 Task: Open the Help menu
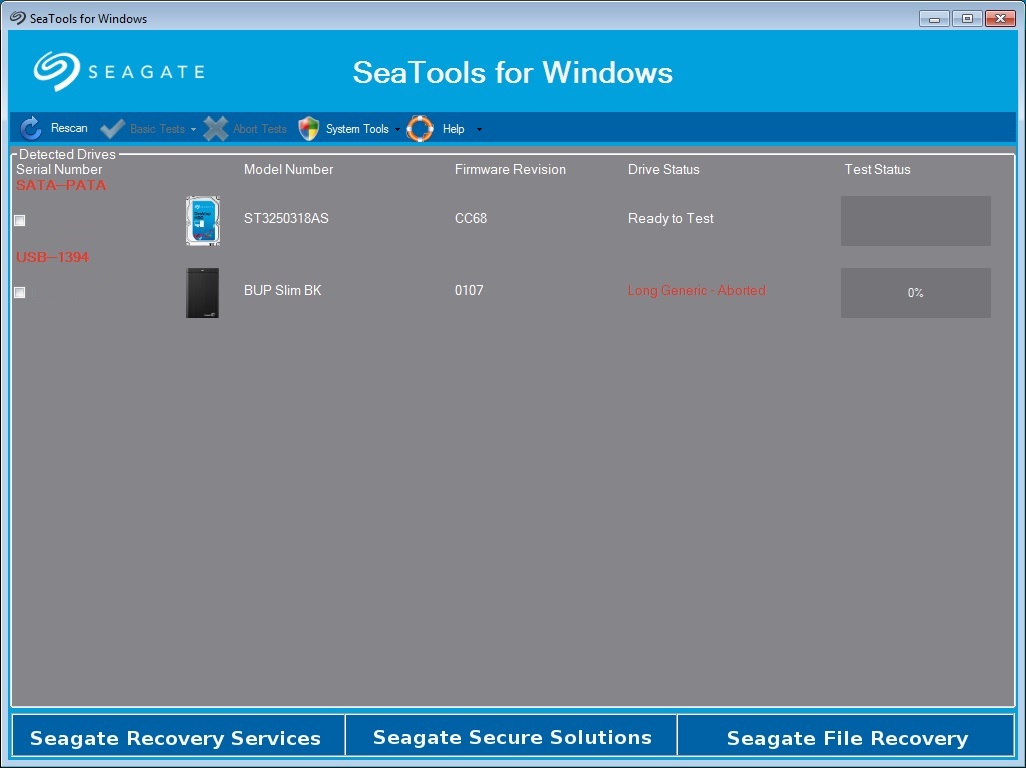445,128
